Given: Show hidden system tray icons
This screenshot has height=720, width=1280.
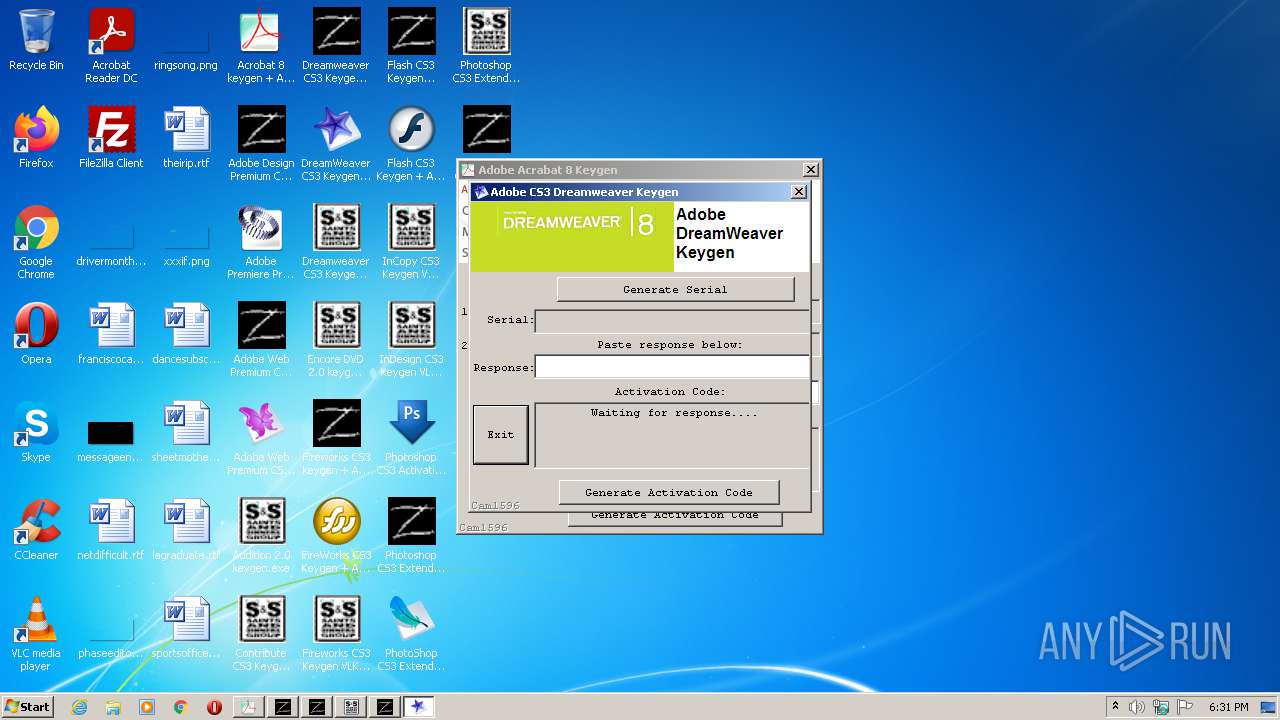Looking at the screenshot, I should click(1115, 707).
